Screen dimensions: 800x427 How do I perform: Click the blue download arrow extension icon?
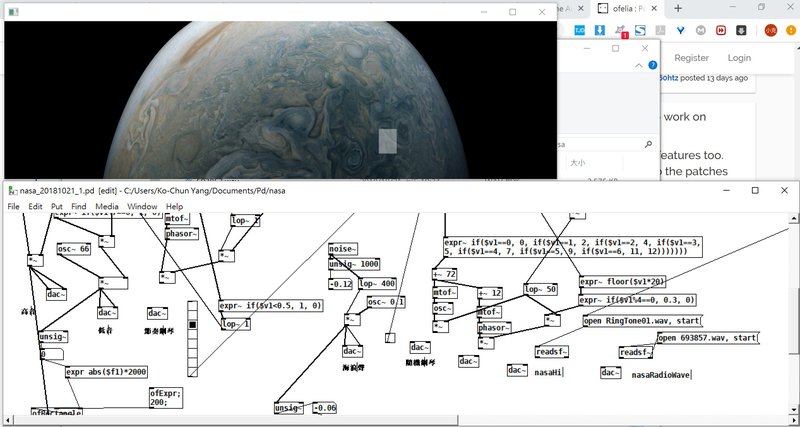click(x=600, y=31)
